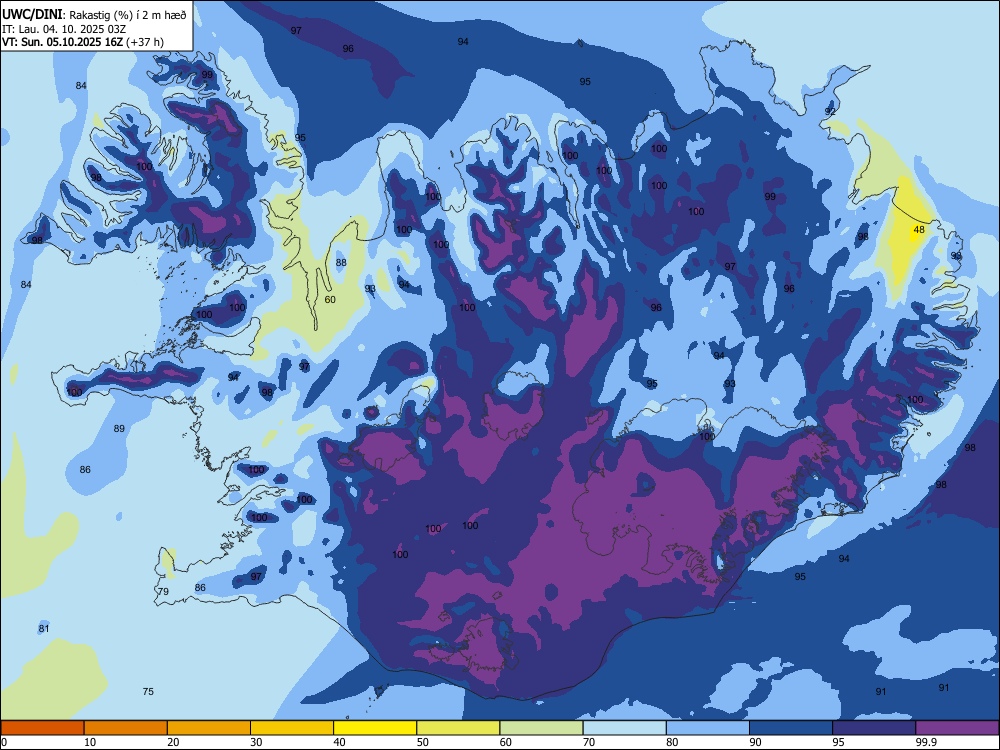Click the pale blue 70–80 legend swatch

point(624,728)
